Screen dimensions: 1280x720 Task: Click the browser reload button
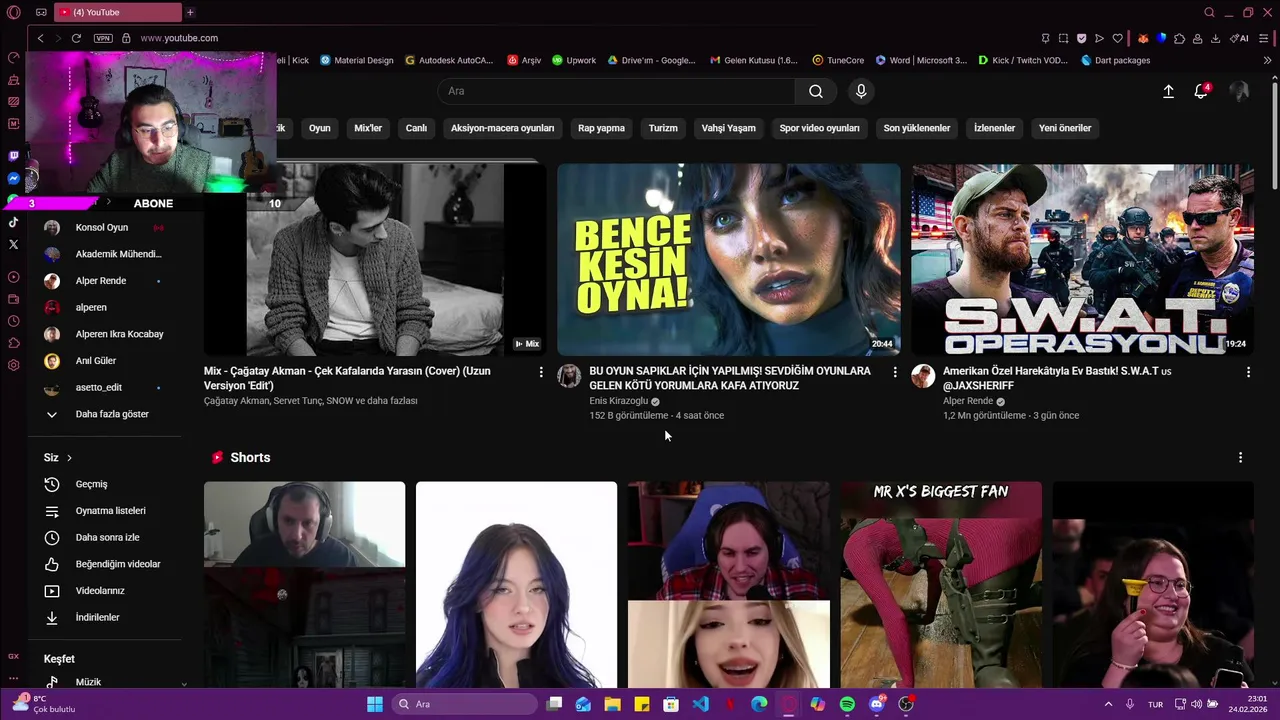(x=76, y=38)
